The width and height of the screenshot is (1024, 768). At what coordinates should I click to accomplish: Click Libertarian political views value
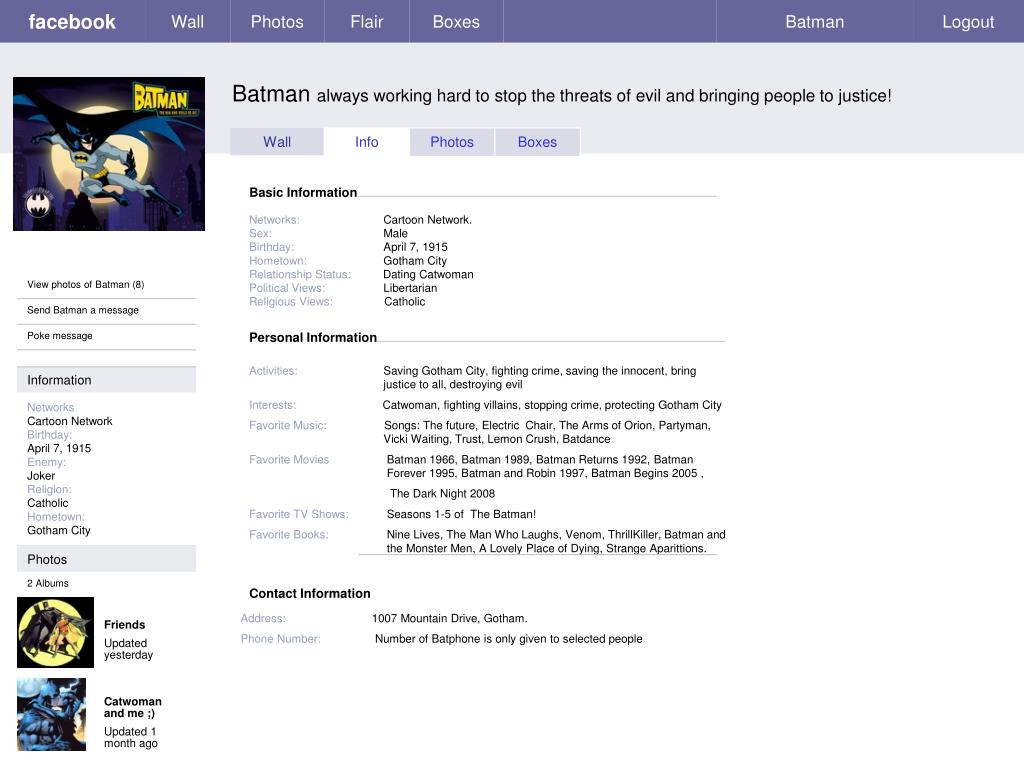point(410,288)
